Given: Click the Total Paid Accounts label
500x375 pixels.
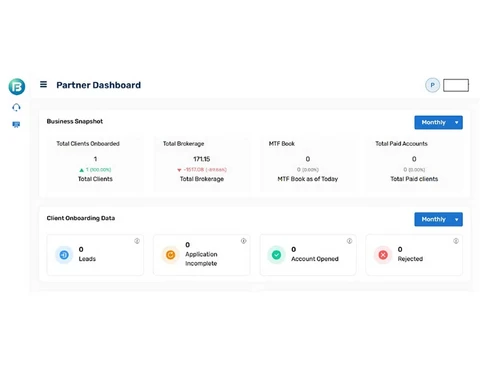Looking at the screenshot, I should coord(401,144).
